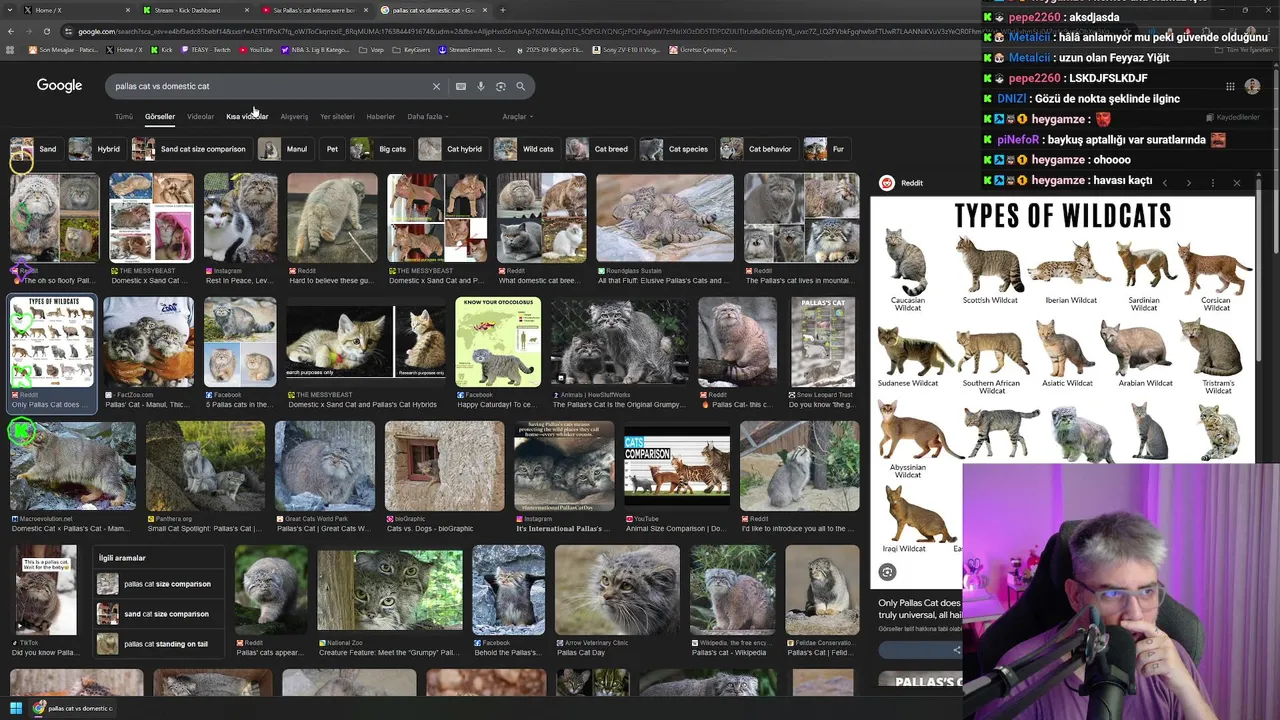Switch to the Six Pallas's cat kittens tab
This screenshot has width=1280, height=720.
click(315, 10)
